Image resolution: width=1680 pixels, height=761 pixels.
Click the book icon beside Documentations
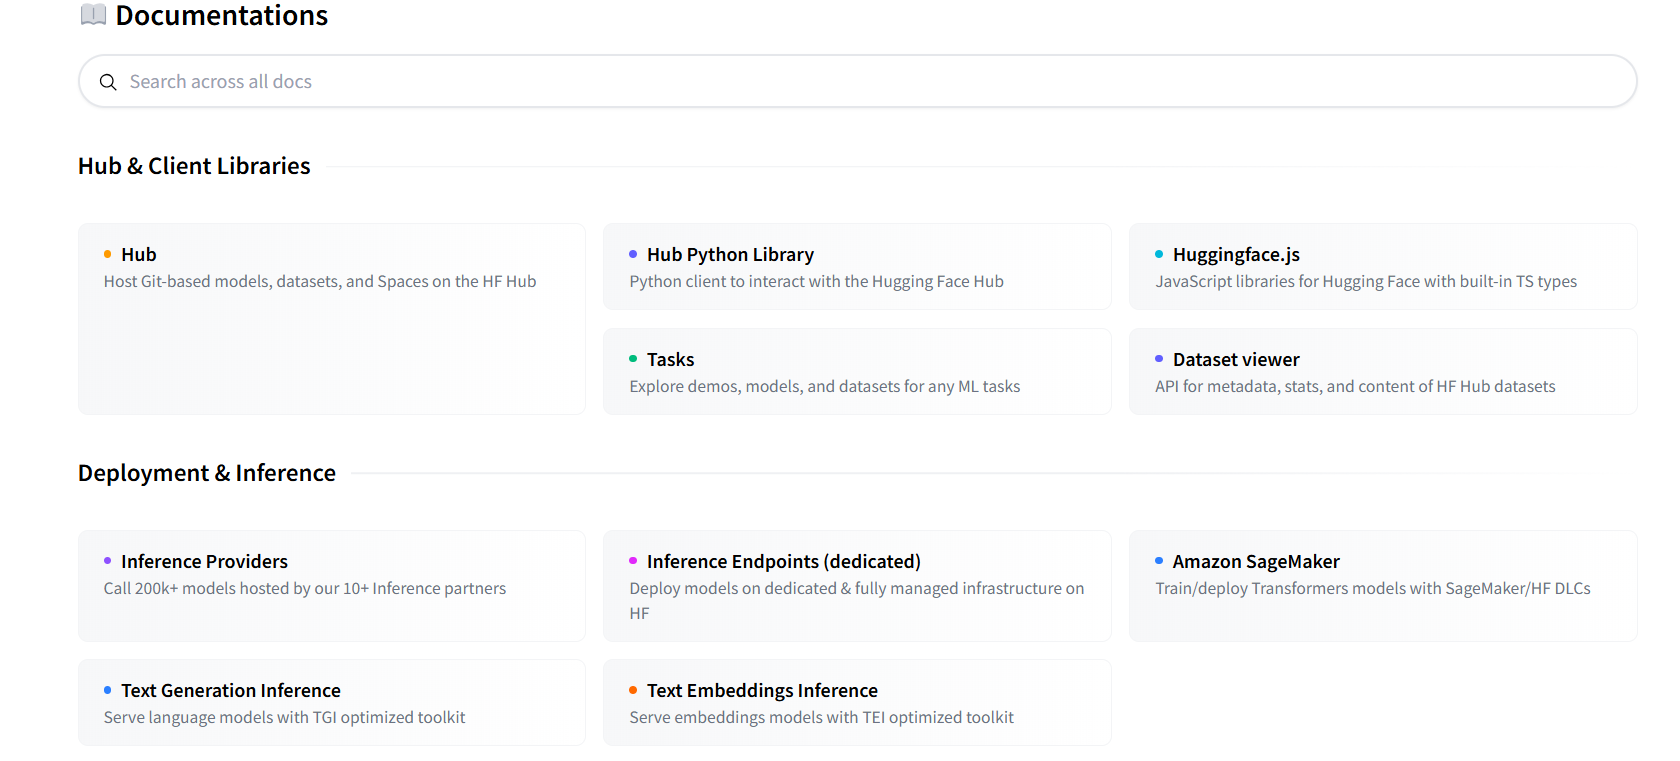[93, 15]
